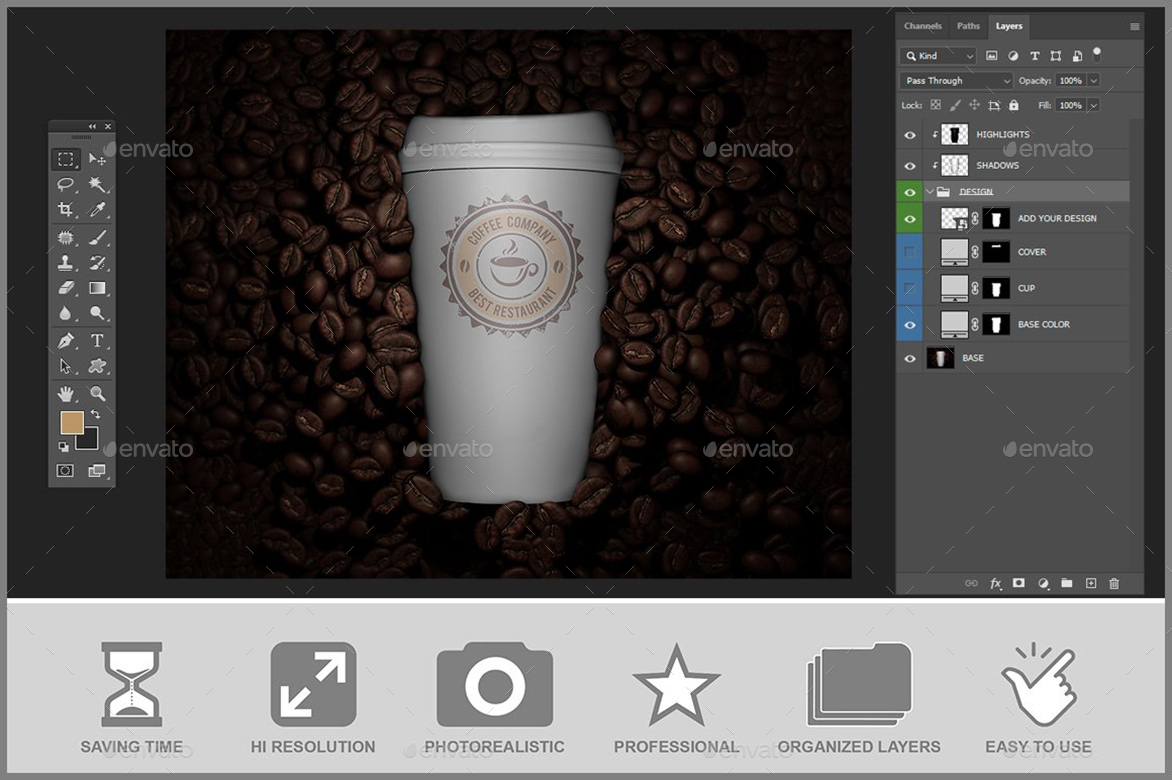
Task: Create a new fill or adjustment layer
Action: [1043, 584]
